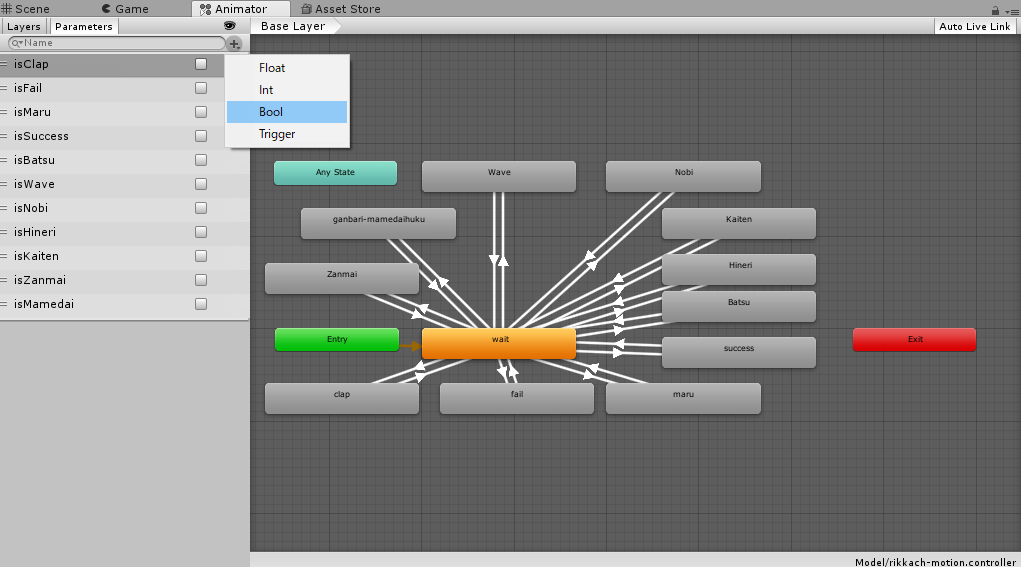1021x567 pixels.
Task: Open the Animator window options menu
Action: point(1011,10)
